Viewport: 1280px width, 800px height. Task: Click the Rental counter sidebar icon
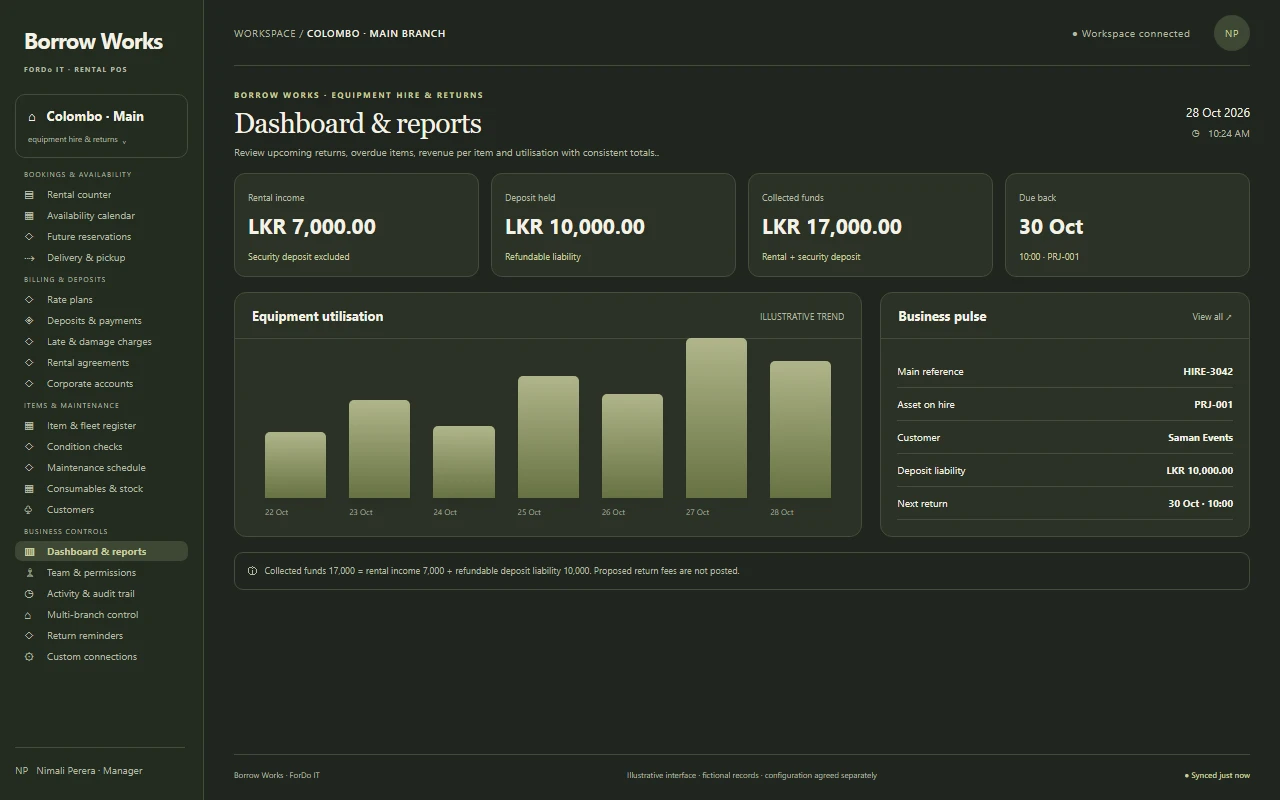pos(29,195)
